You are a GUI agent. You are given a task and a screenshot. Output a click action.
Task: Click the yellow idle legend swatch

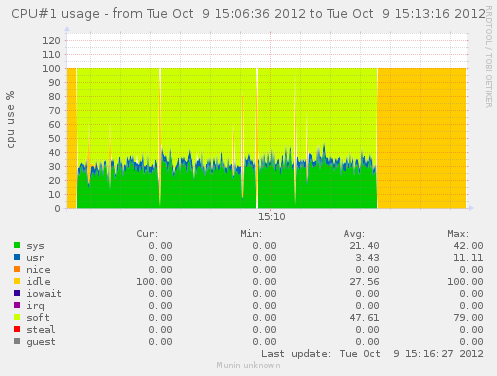point(17,281)
